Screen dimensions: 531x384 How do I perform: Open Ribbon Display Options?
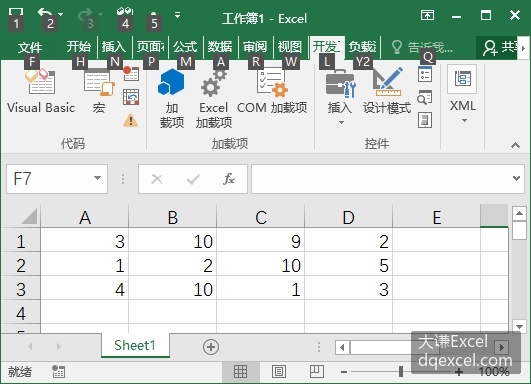coord(427,15)
